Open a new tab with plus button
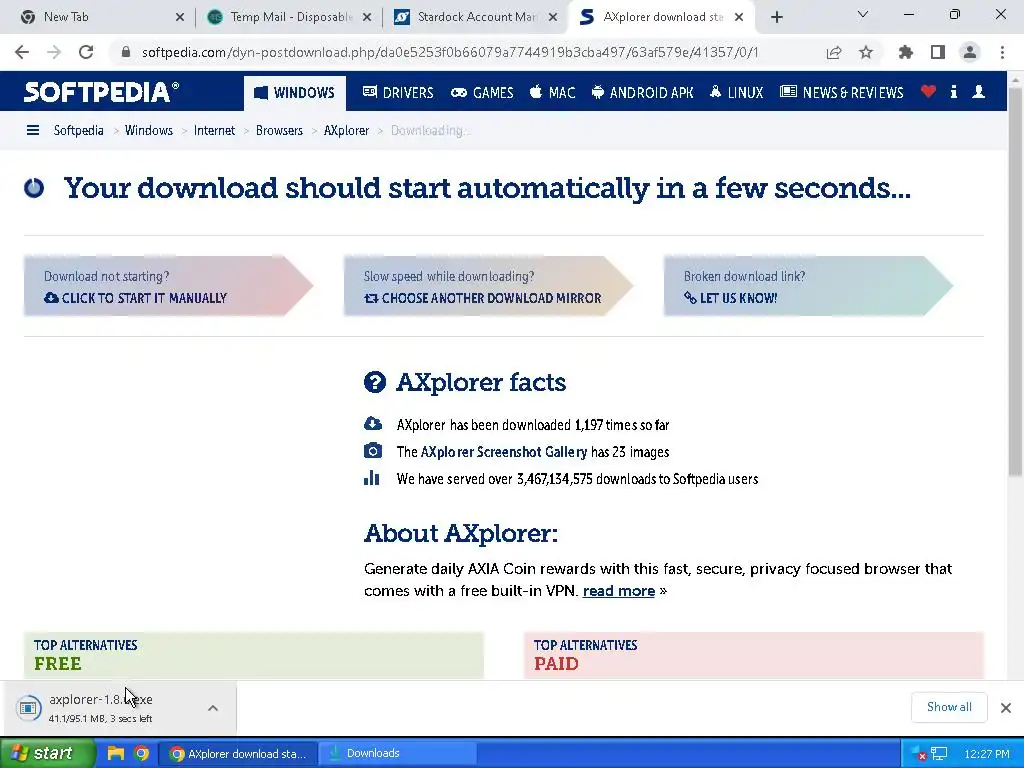This screenshot has height=768, width=1024. (776, 18)
